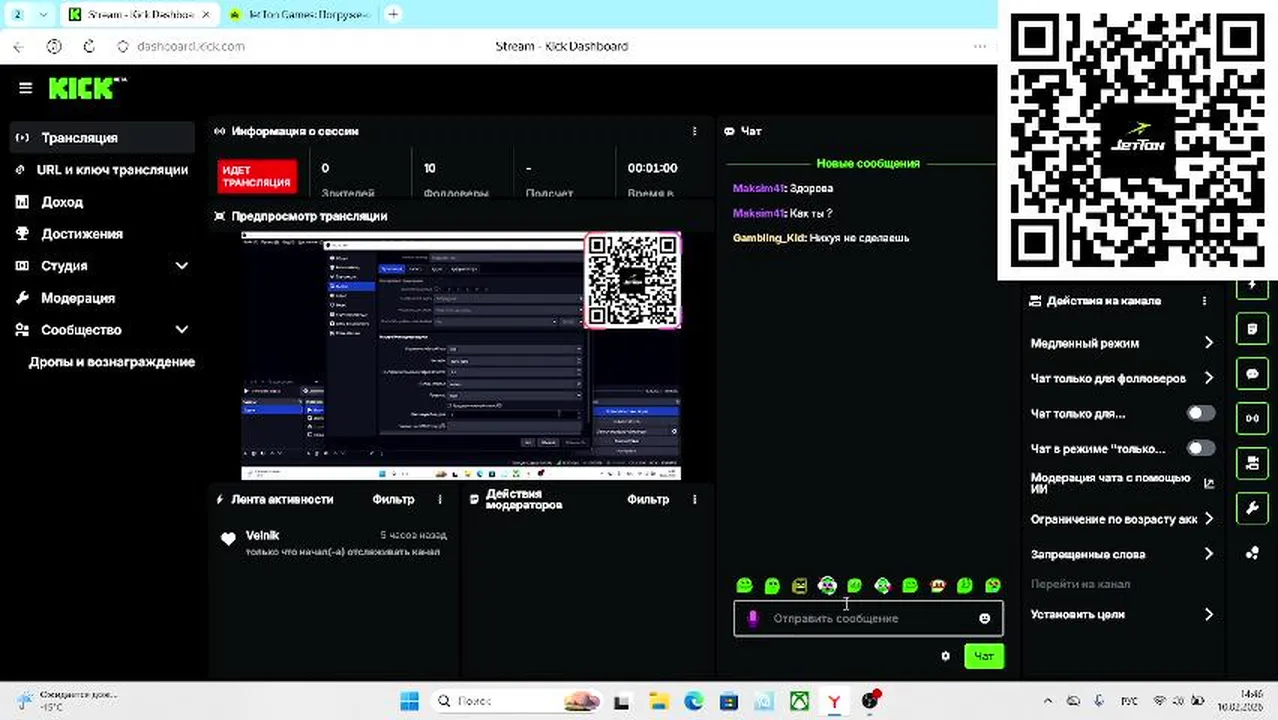Open new browser tab with plus button

[x=393, y=14]
